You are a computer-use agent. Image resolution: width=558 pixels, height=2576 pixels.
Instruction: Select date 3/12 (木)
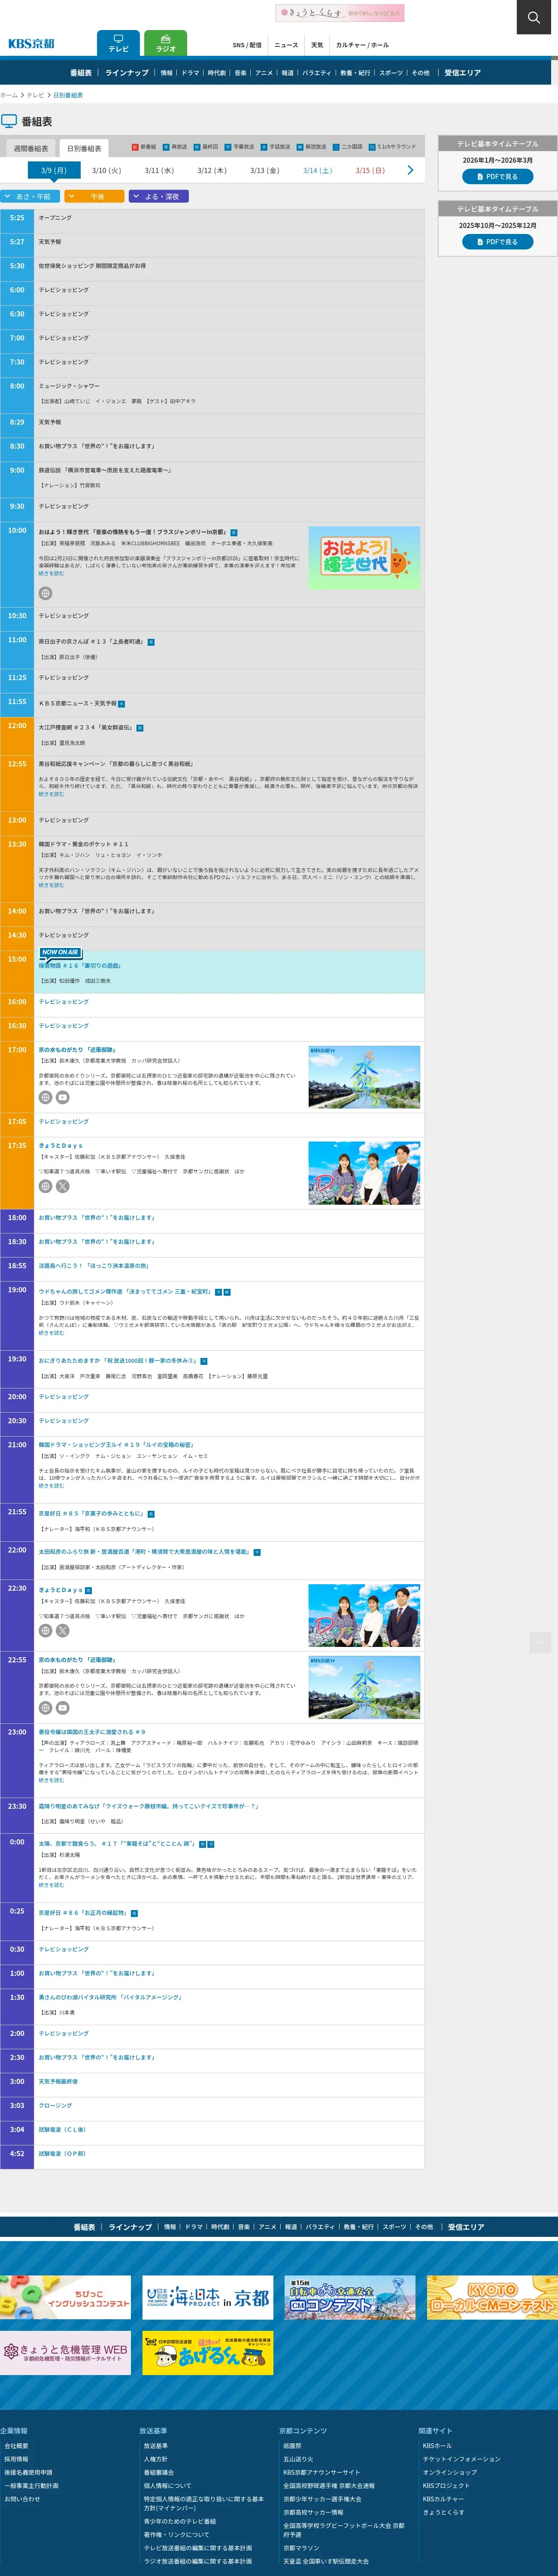click(212, 171)
